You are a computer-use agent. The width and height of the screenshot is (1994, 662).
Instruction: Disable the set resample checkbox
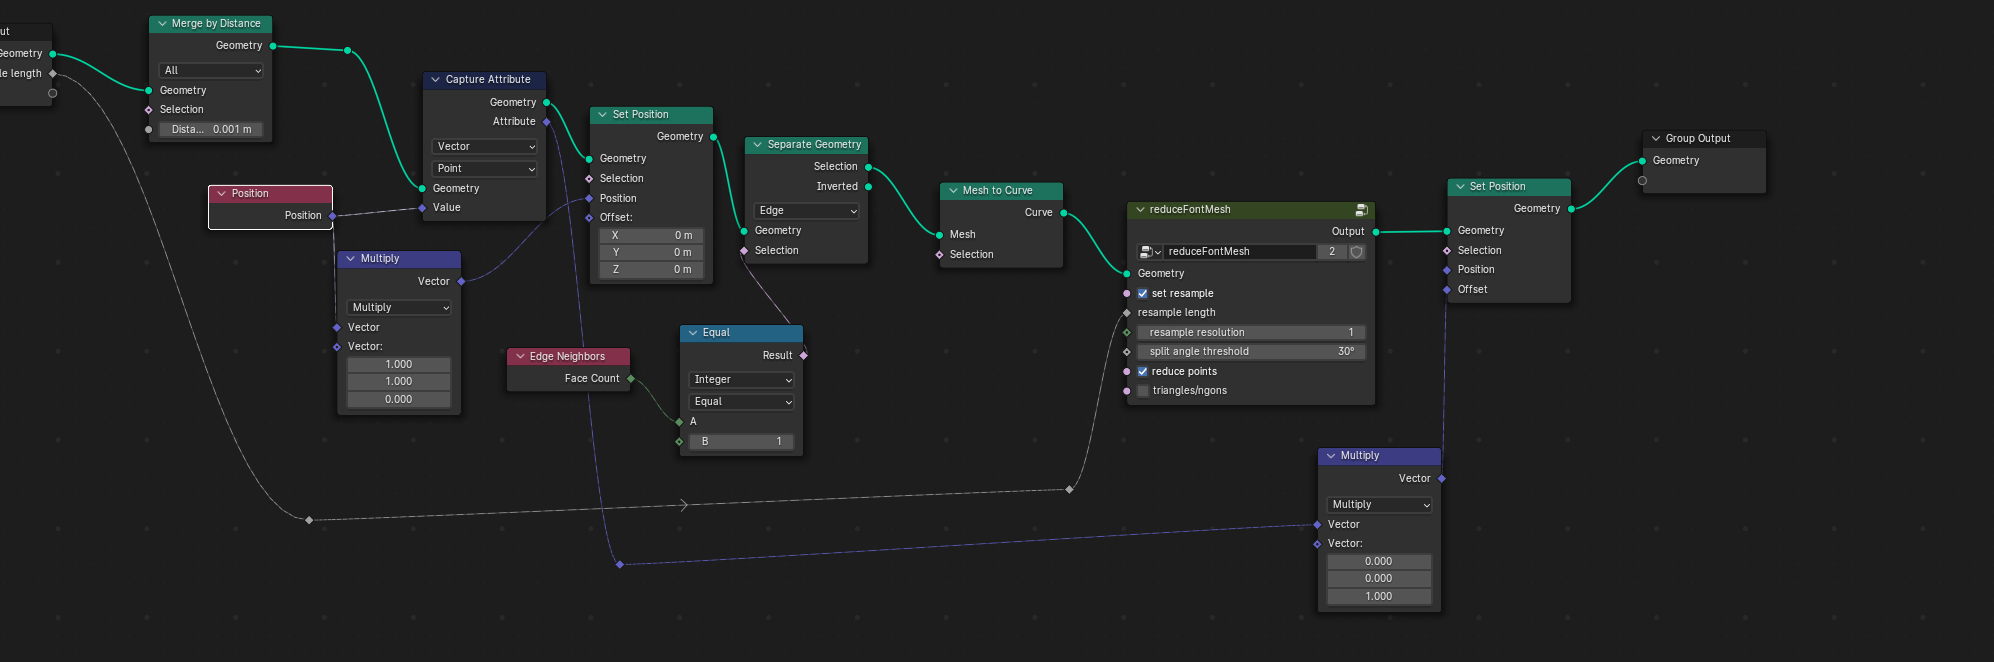point(1143,294)
